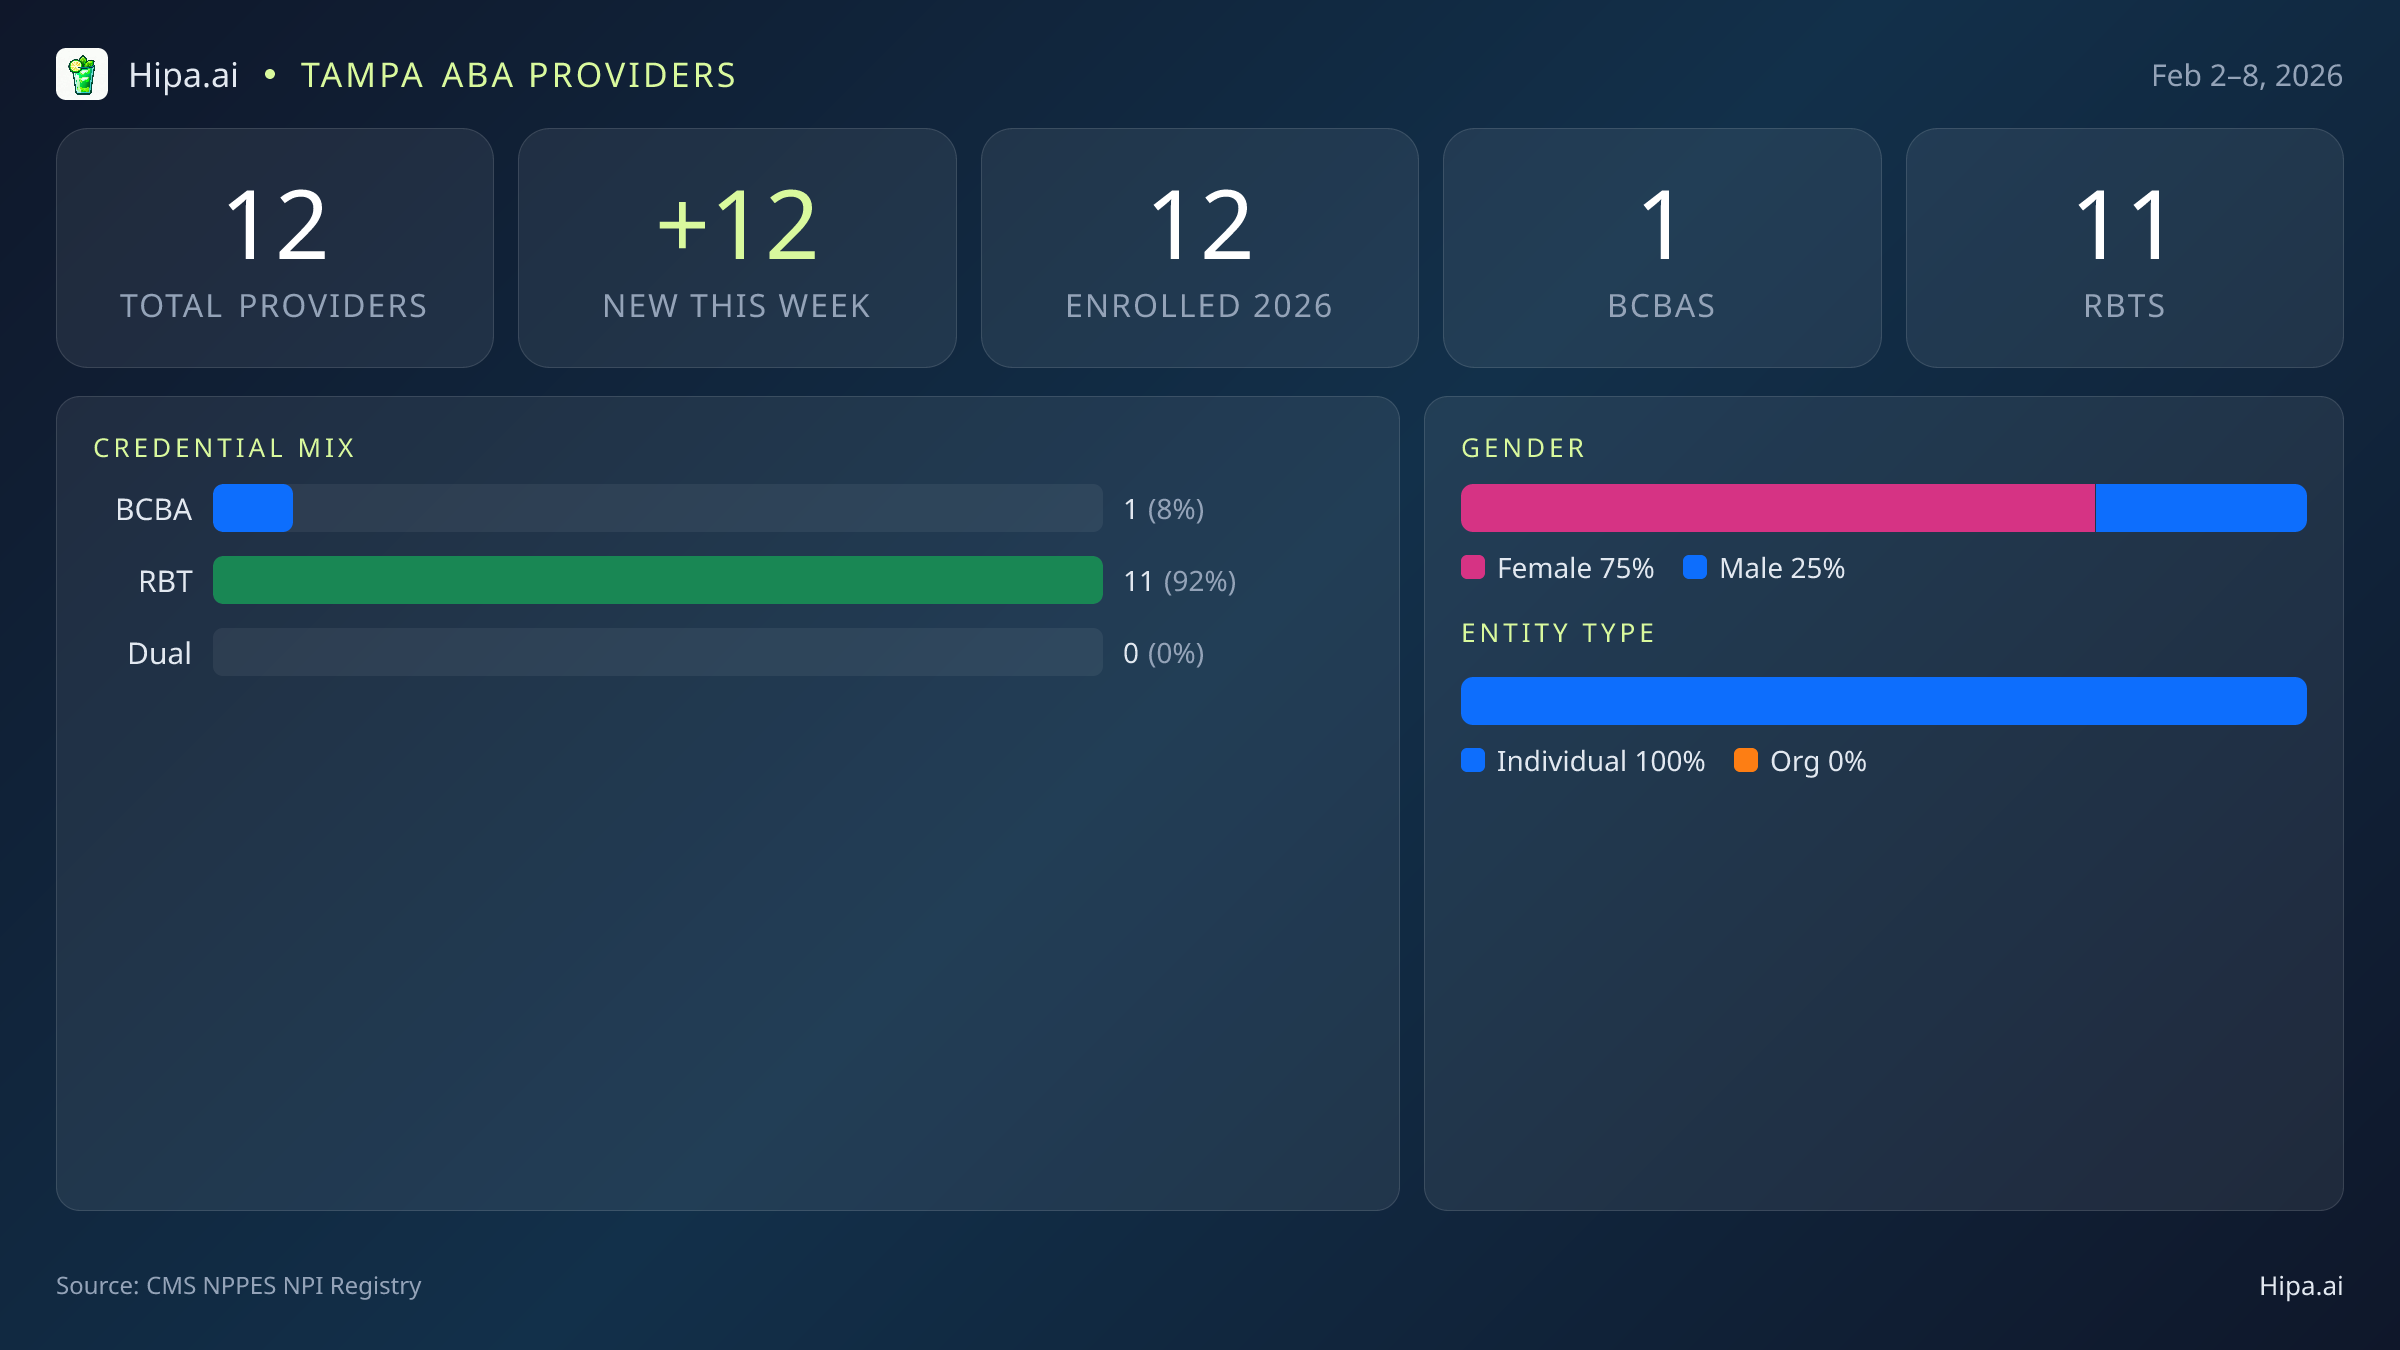Screen dimensions: 2400x1350
Task: Click the Male blue legend swatch
Action: point(1695,568)
